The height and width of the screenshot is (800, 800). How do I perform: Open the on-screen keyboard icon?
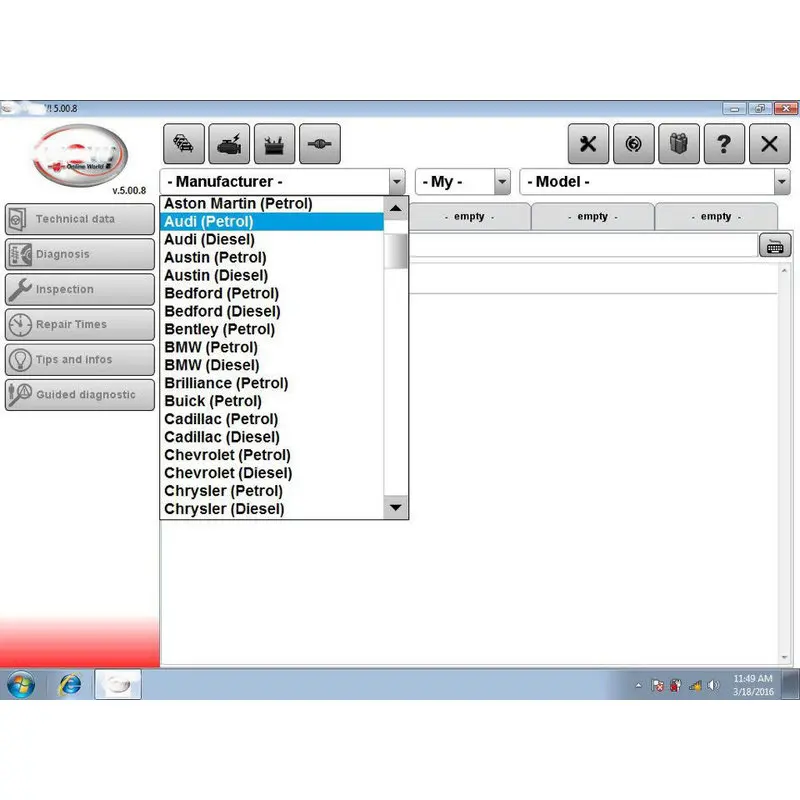click(x=774, y=246)
